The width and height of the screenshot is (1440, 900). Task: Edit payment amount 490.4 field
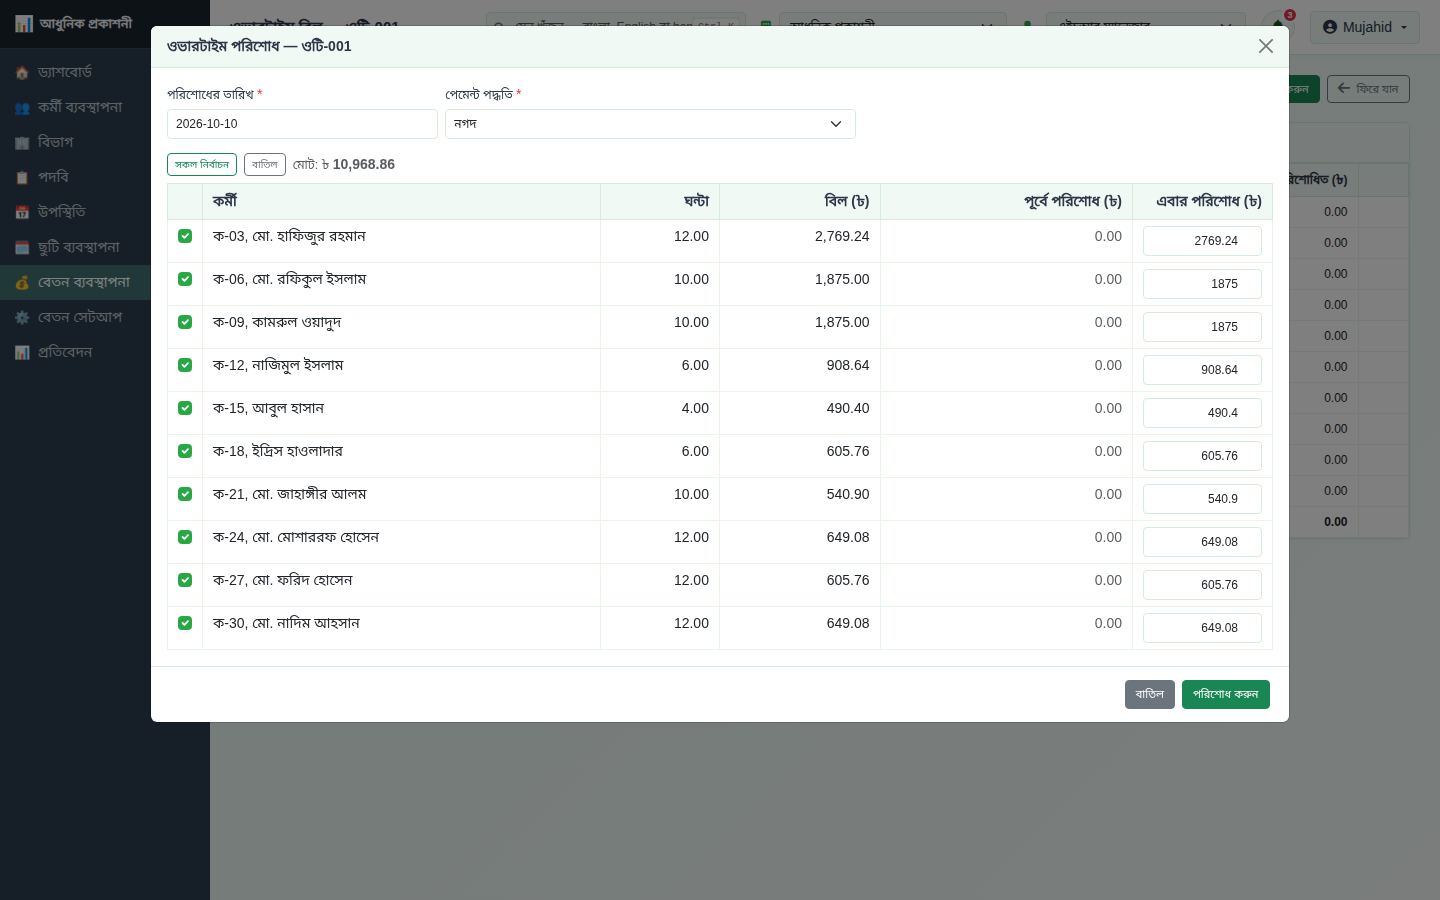[1202, 413]
